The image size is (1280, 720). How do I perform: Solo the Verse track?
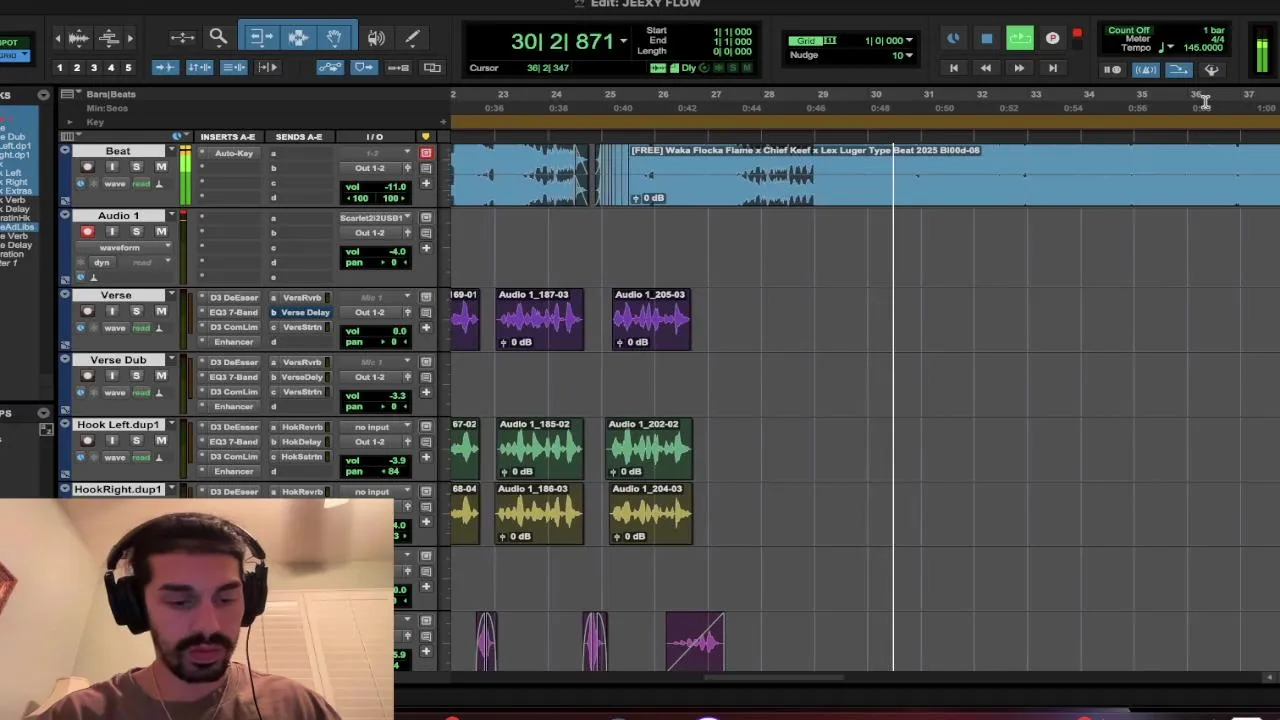coord(136,312)
